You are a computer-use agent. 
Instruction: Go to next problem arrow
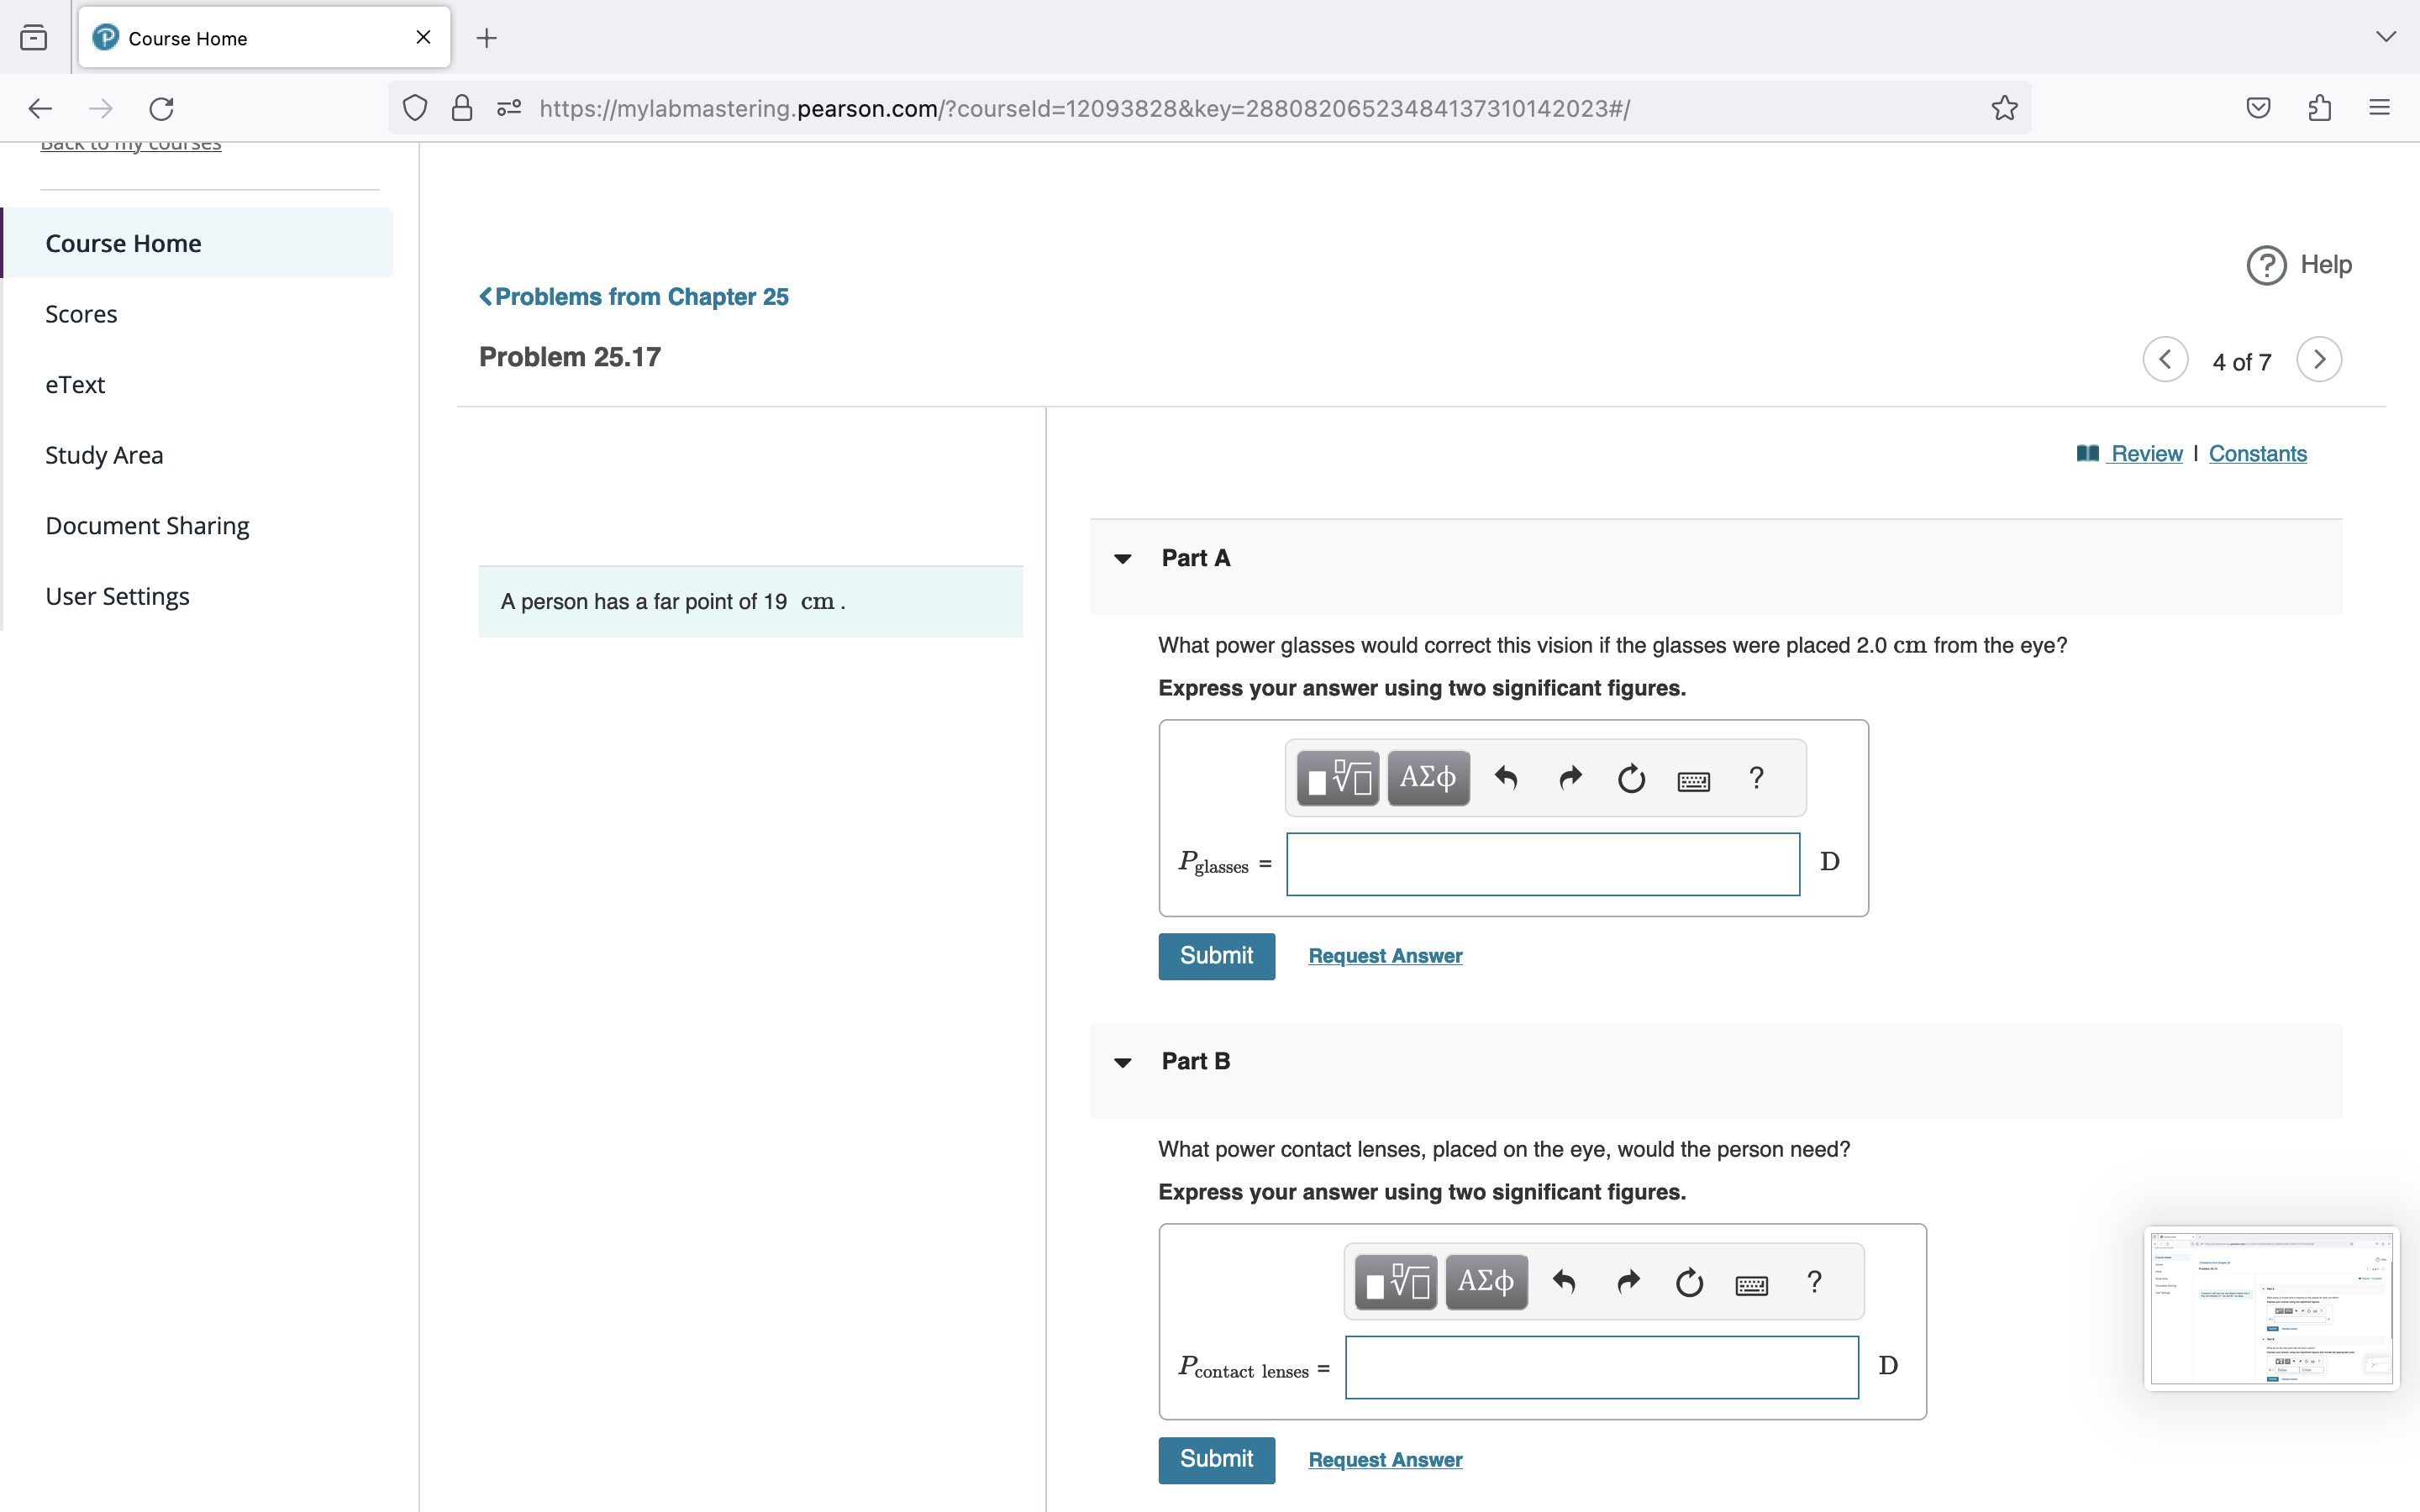(x=2319, y=359)
